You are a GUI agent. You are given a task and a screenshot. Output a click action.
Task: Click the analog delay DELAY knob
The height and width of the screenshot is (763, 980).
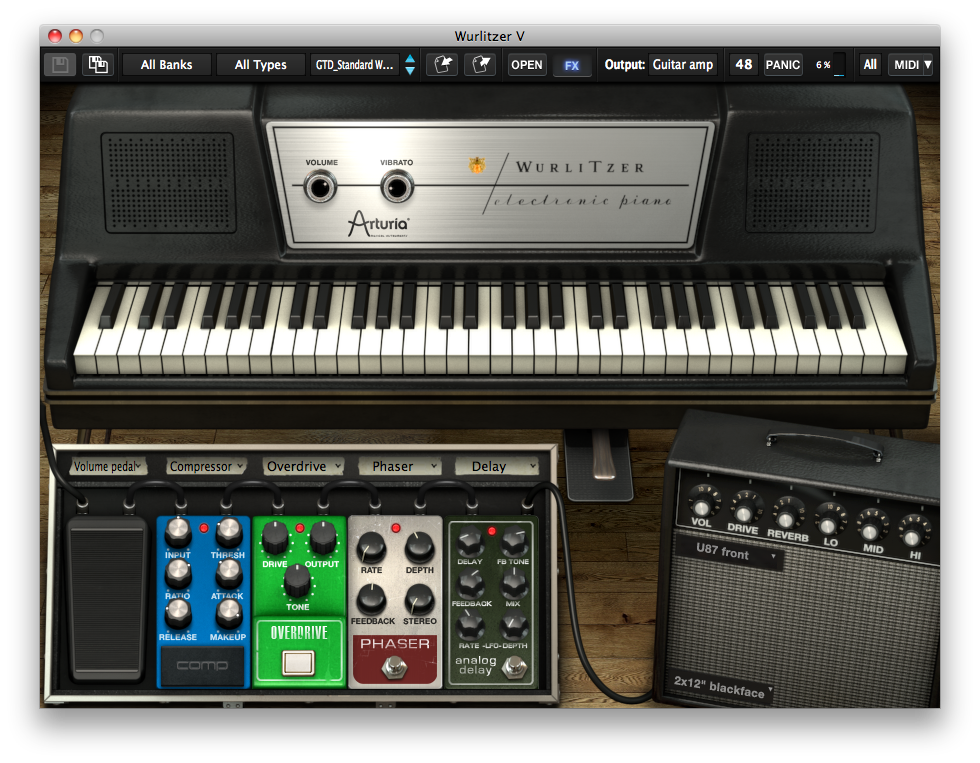(470, 542)
